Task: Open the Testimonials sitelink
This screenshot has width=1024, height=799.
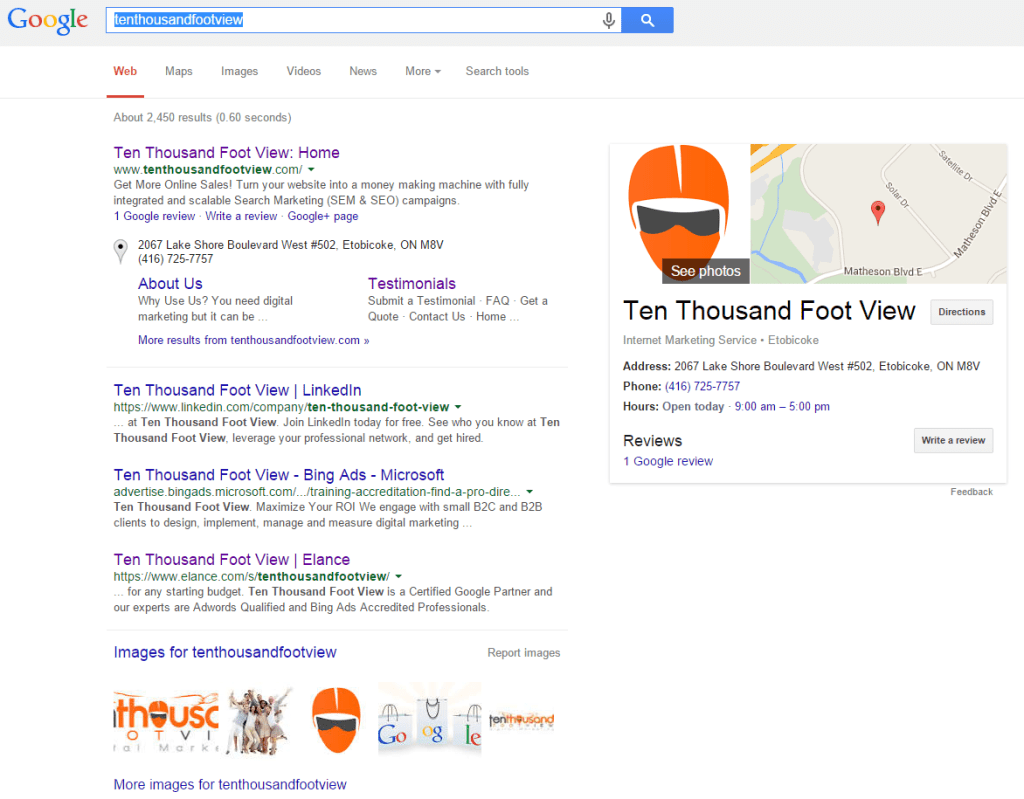Action: [411, 284]
